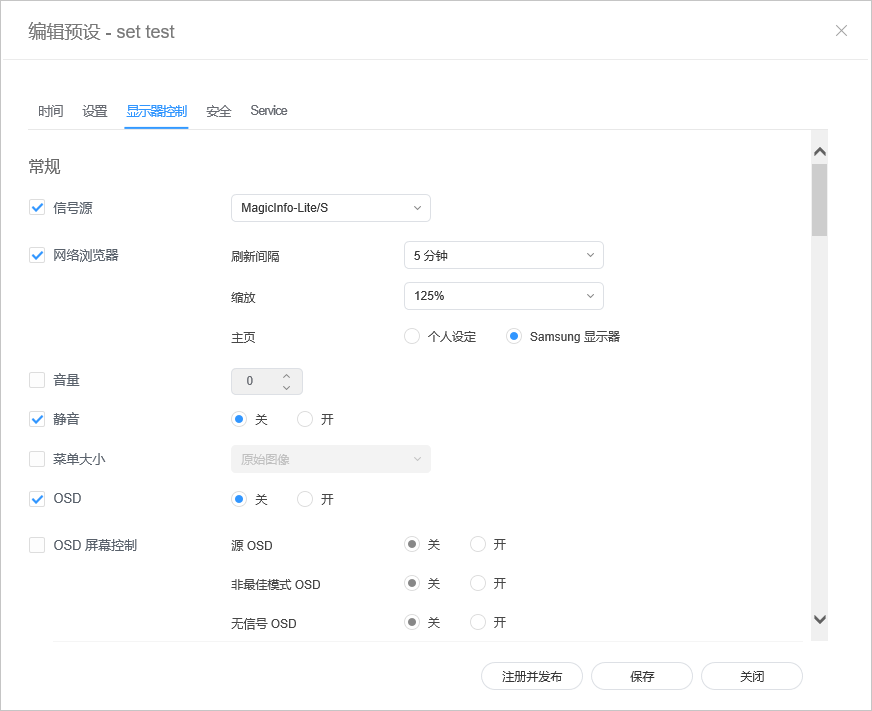Set 静音 to 开
Viewport: 872px width, 711px height.
click(305, 419)
